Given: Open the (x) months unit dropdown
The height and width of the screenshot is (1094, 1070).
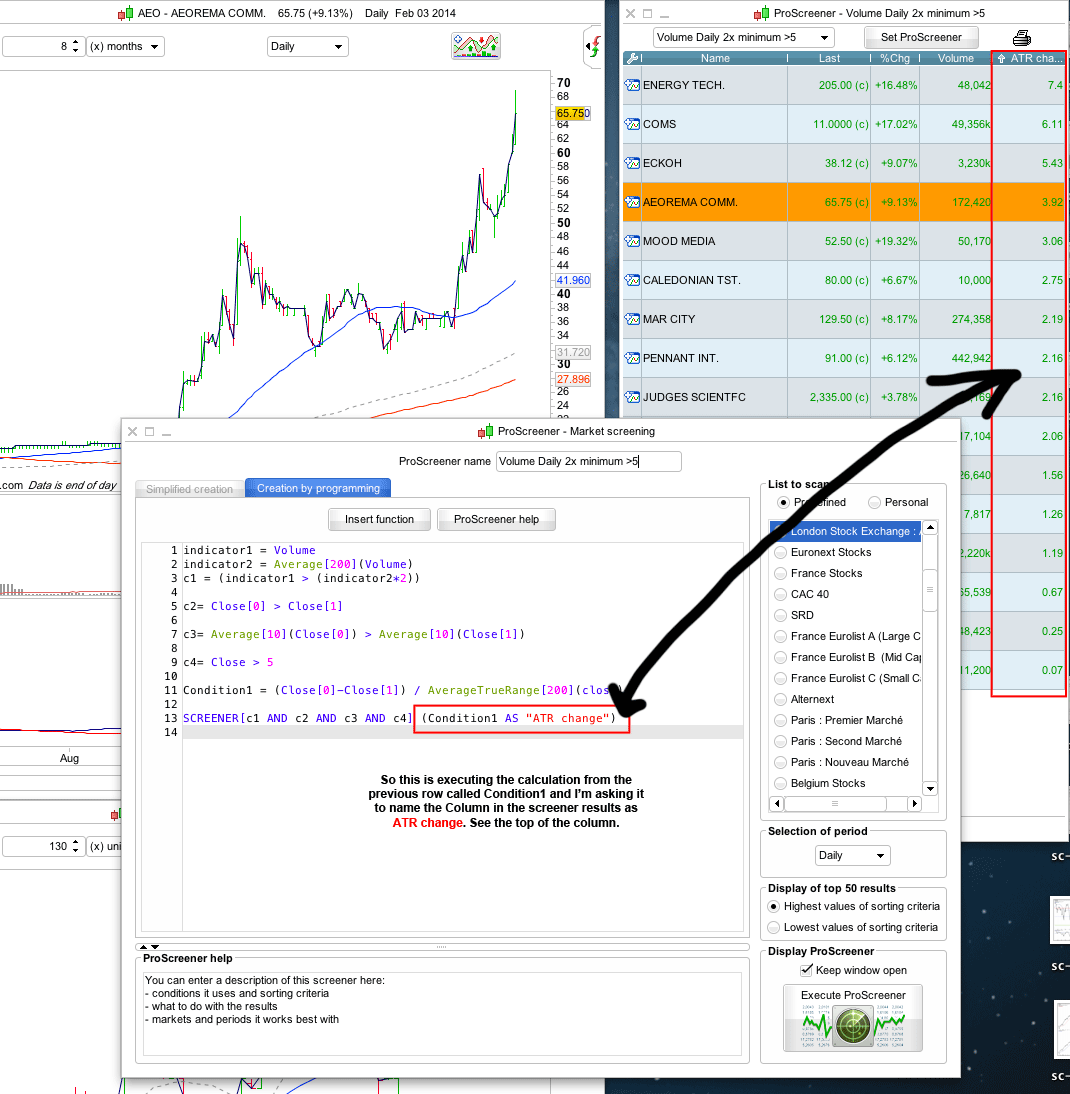Looking at the screenshot, I should 126,47.
